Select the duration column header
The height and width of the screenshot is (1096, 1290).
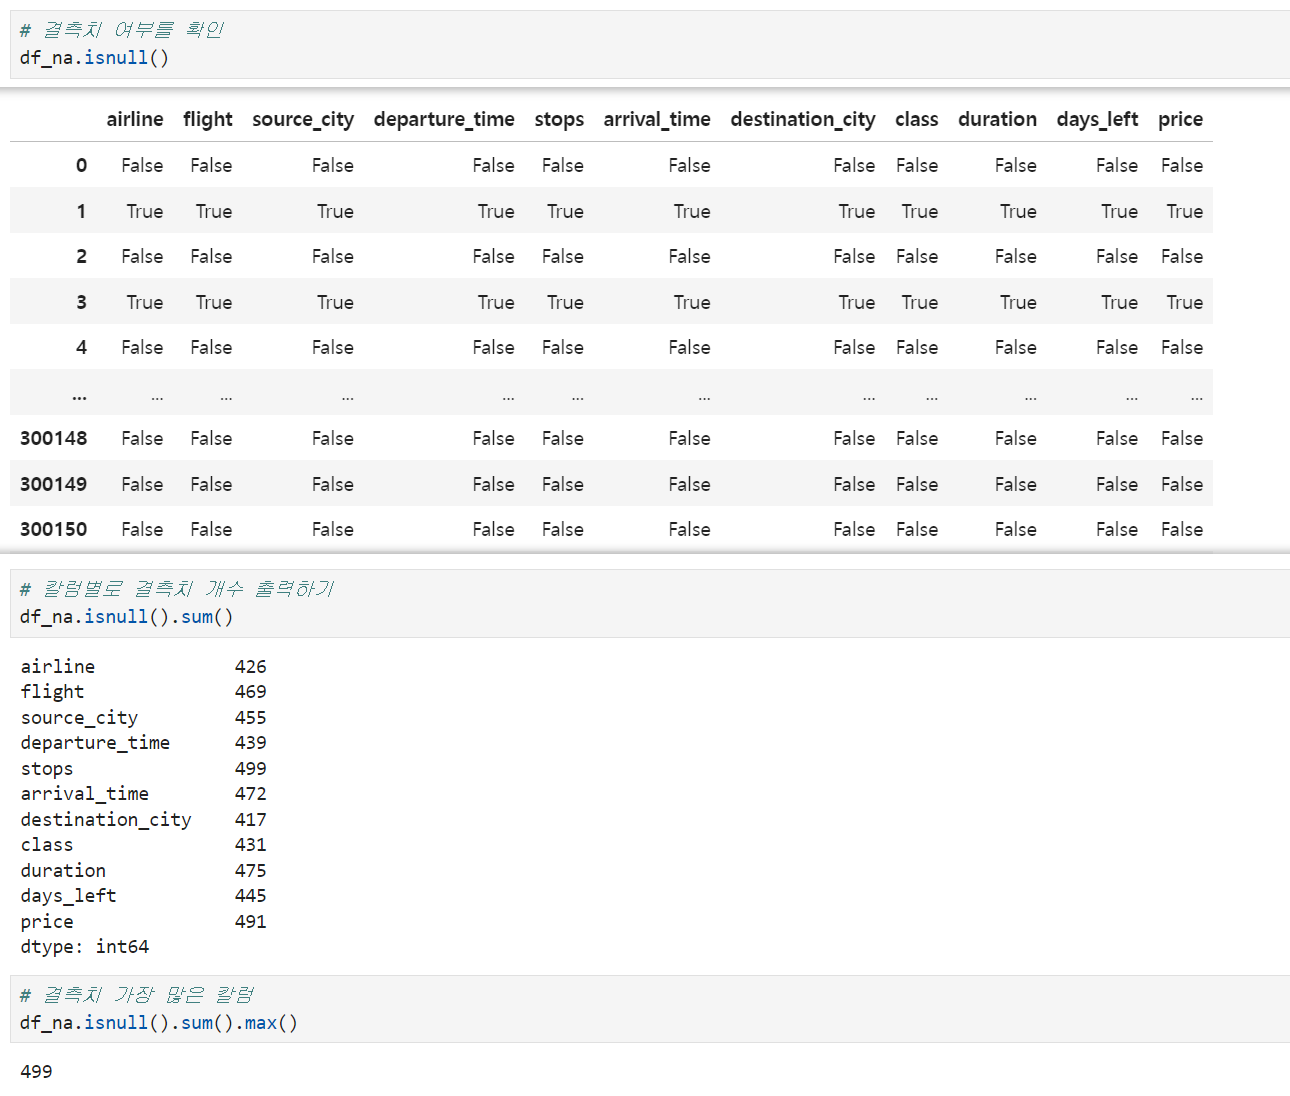[x=997, y=119]
